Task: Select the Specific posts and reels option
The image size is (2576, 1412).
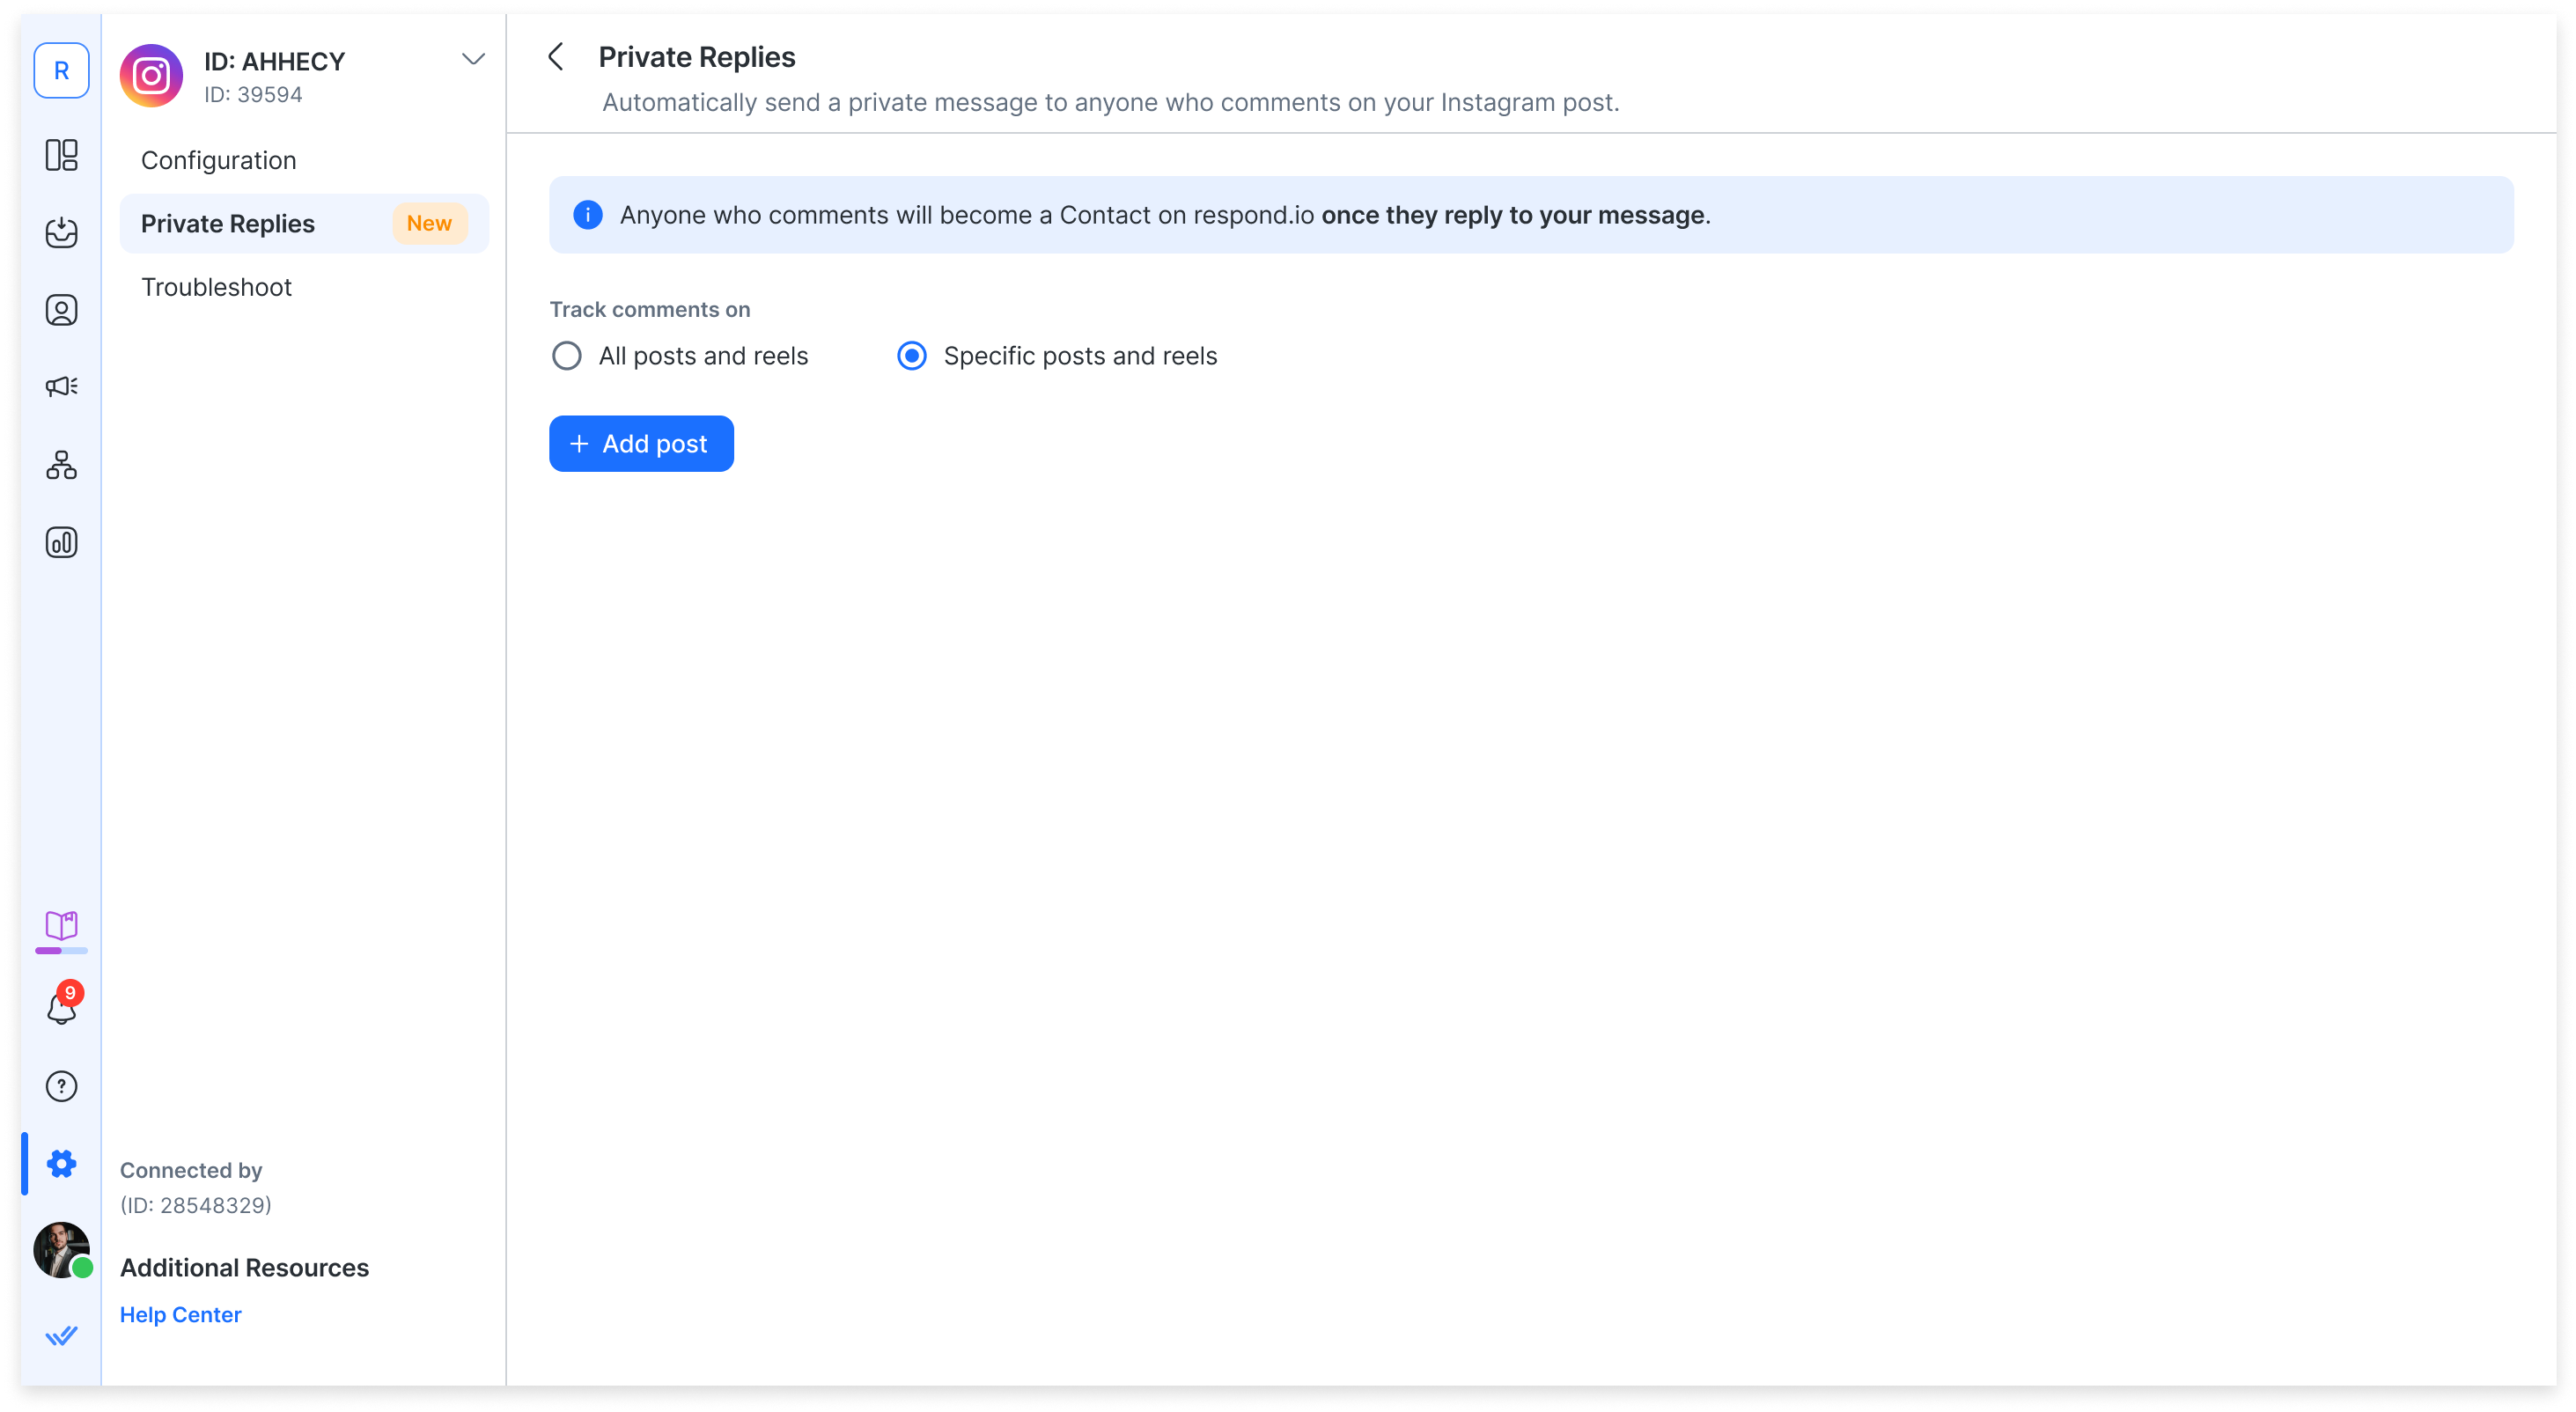Action: point(912,356)
